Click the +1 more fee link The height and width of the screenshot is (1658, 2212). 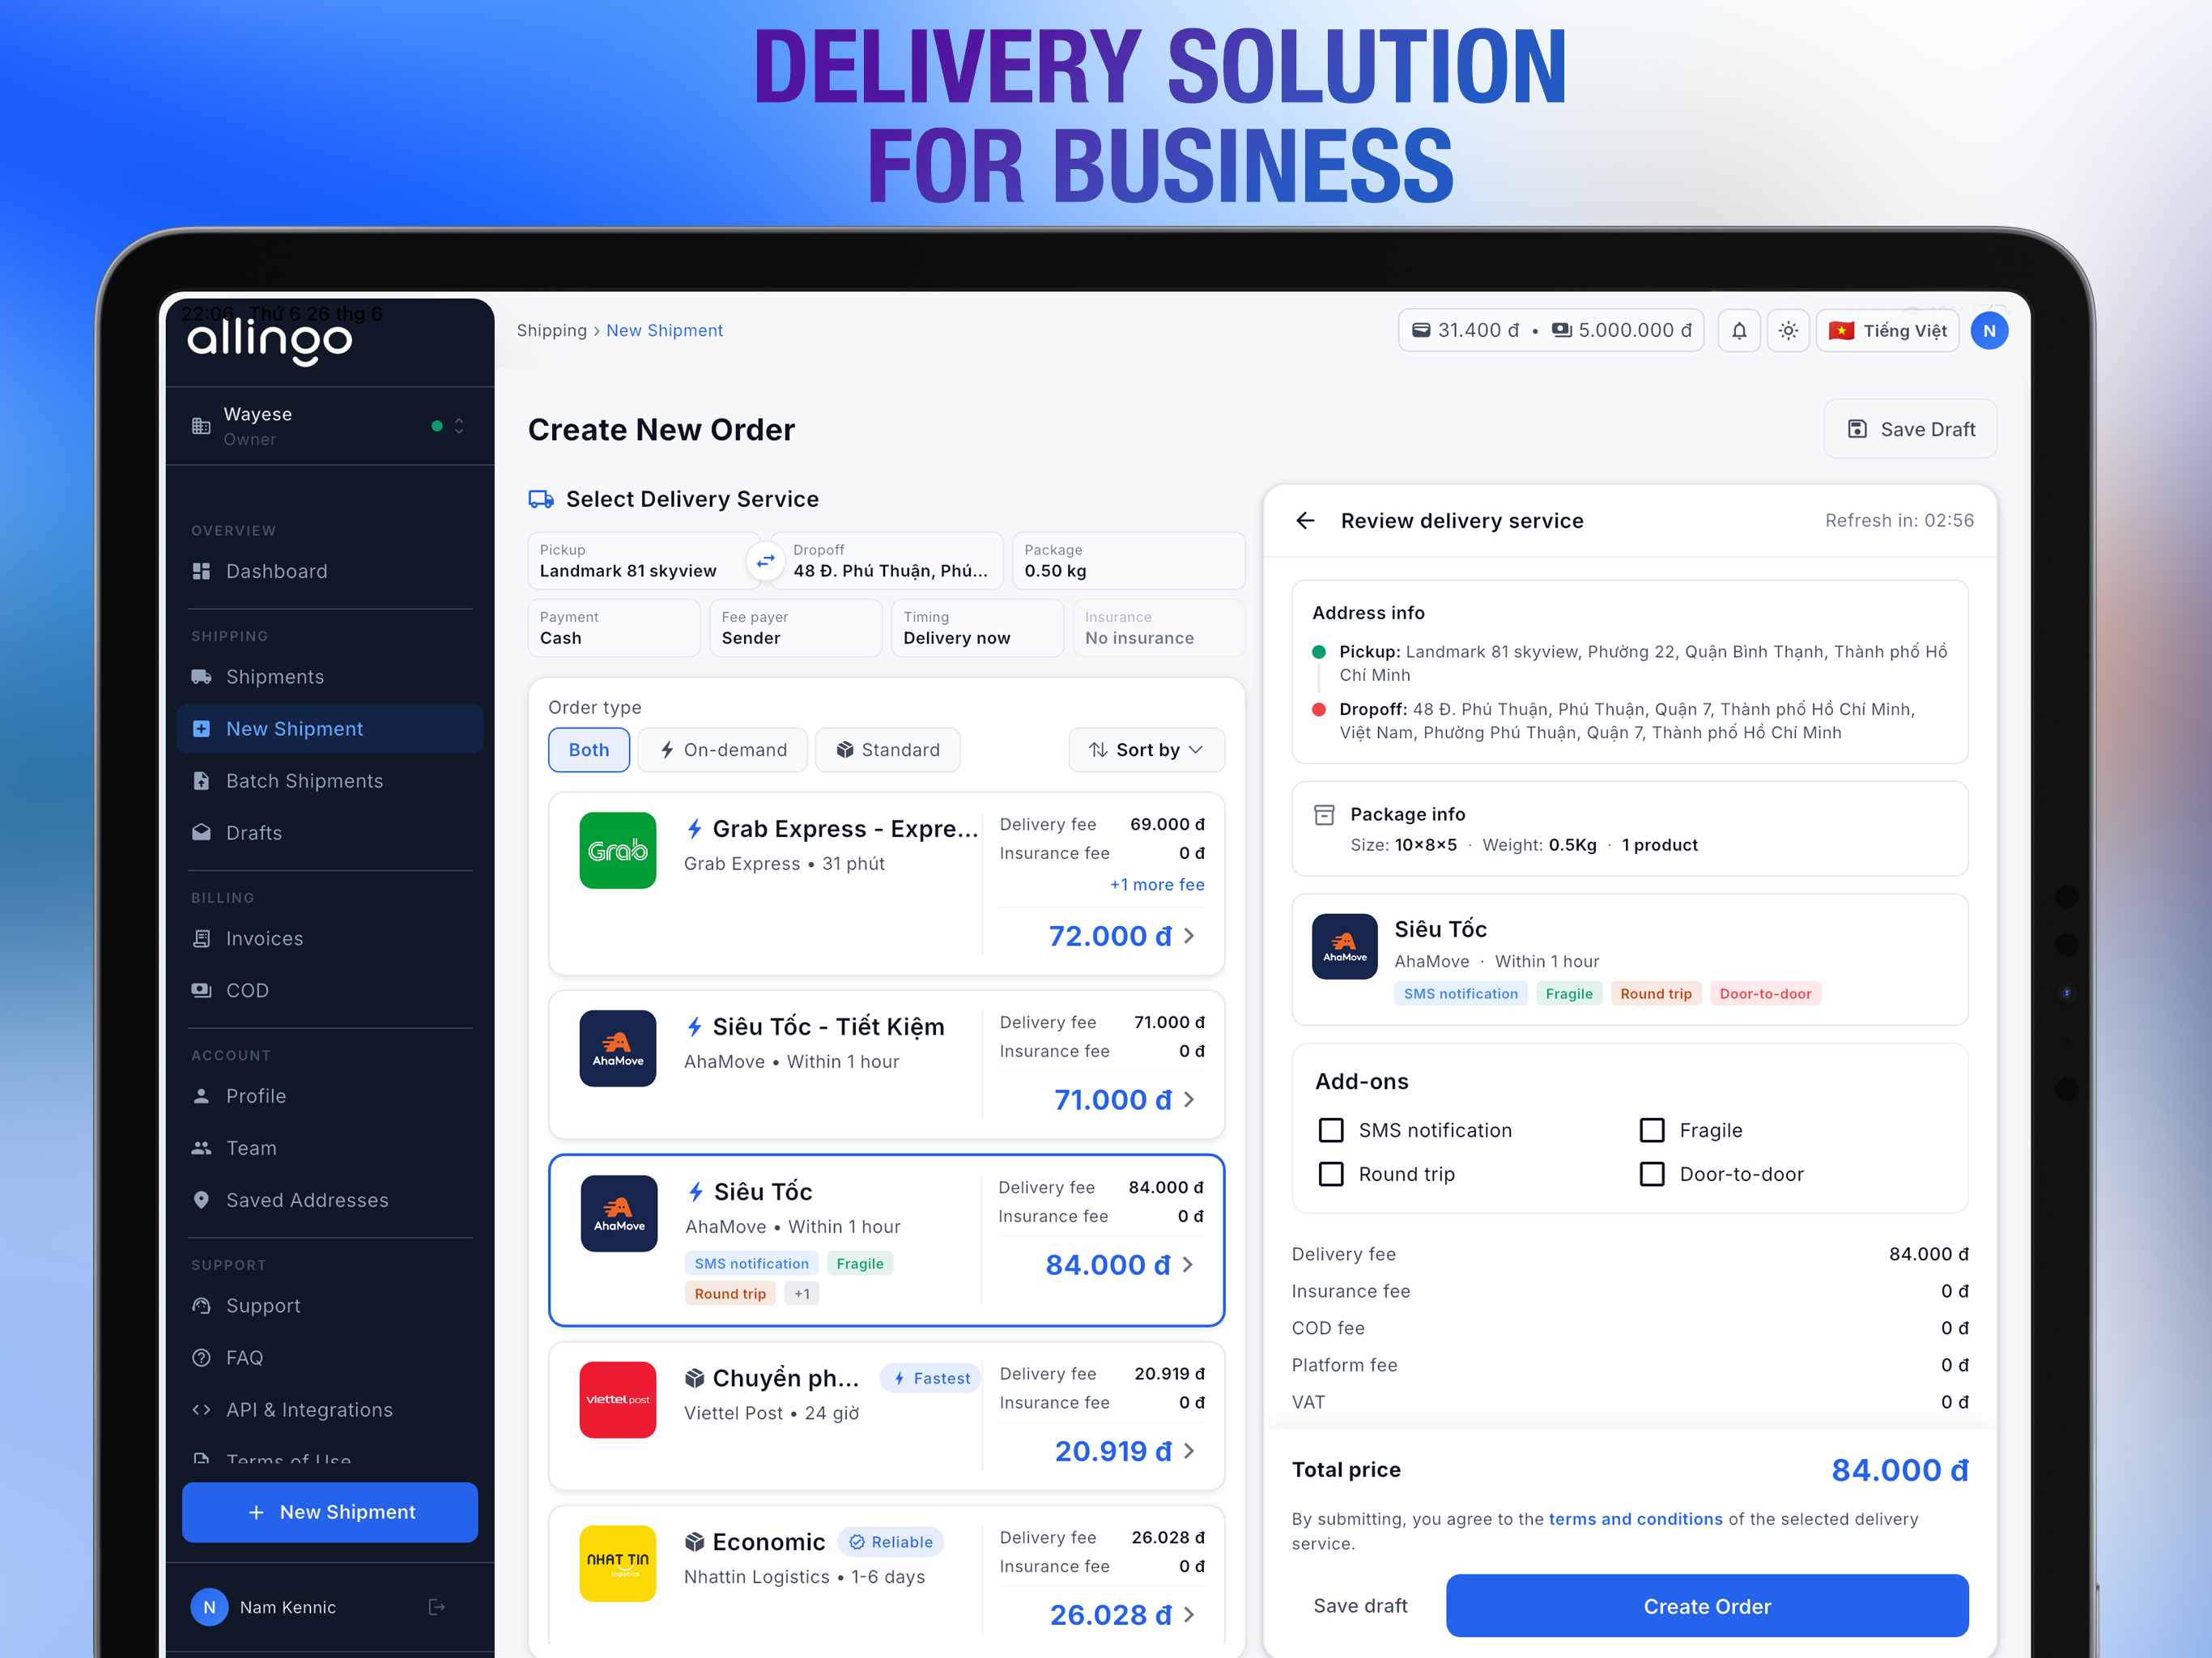tap(1157, 884)
